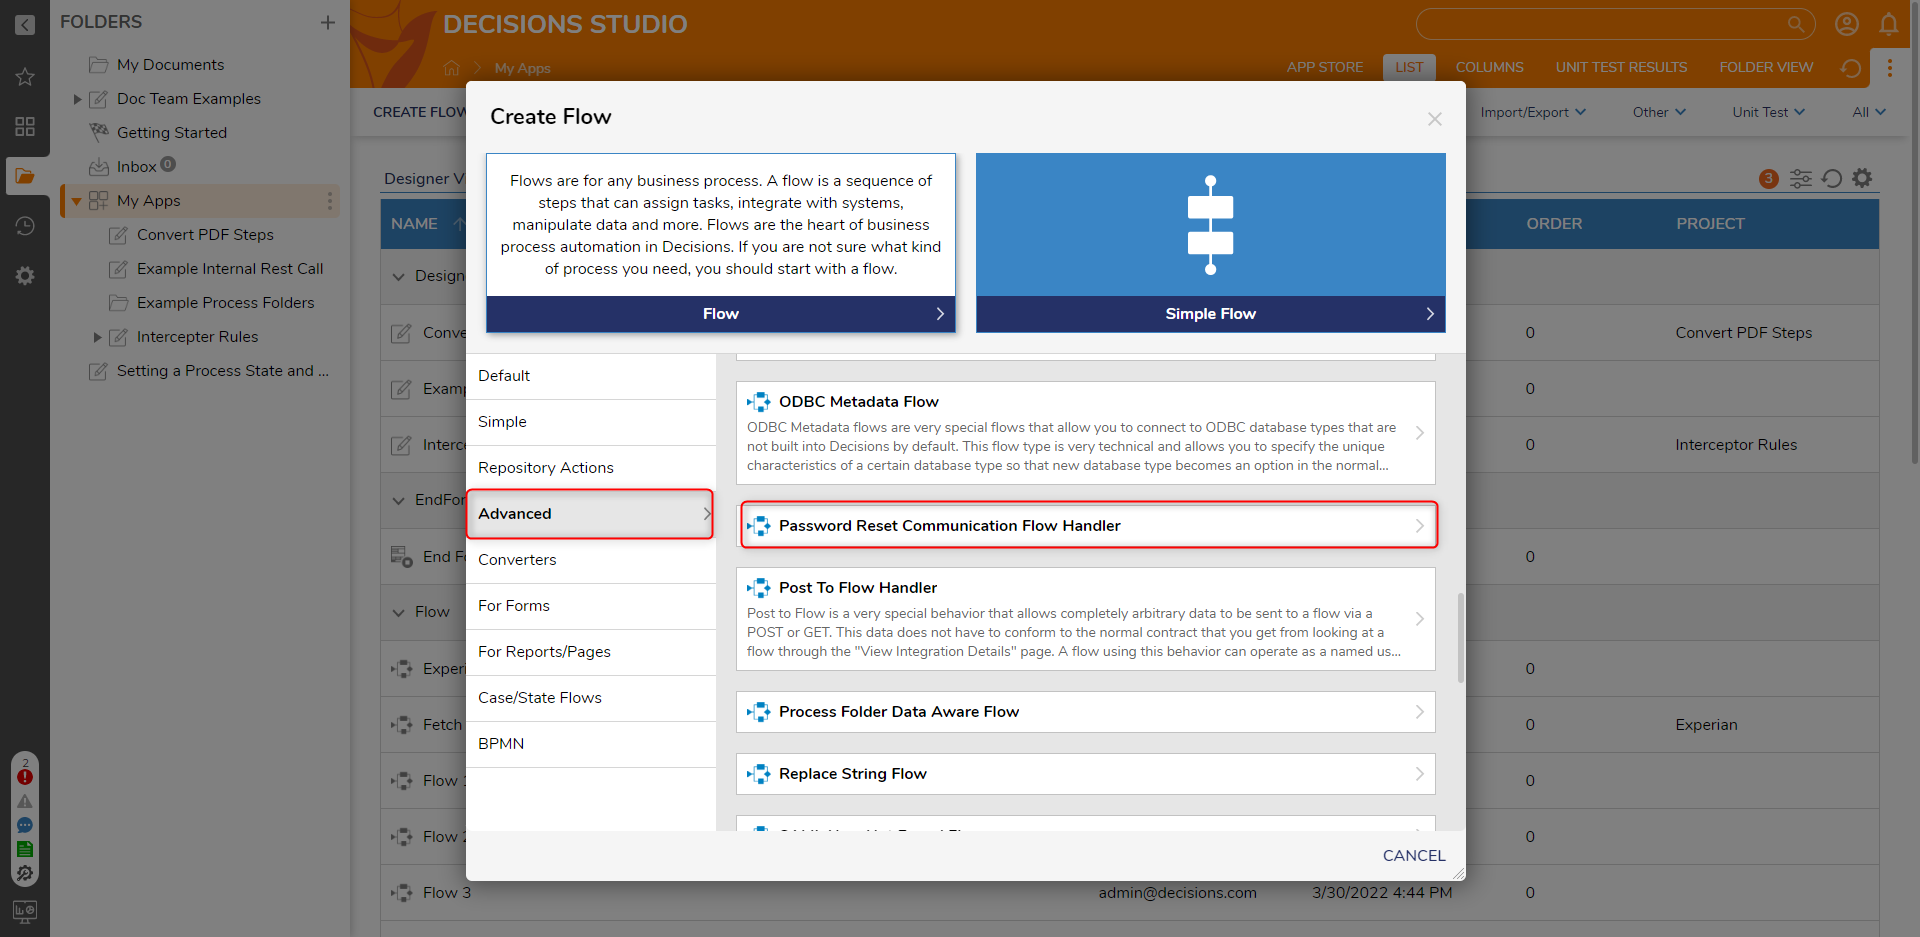
Task: Open the All dropdown filter
Action: click(1868, 112)
